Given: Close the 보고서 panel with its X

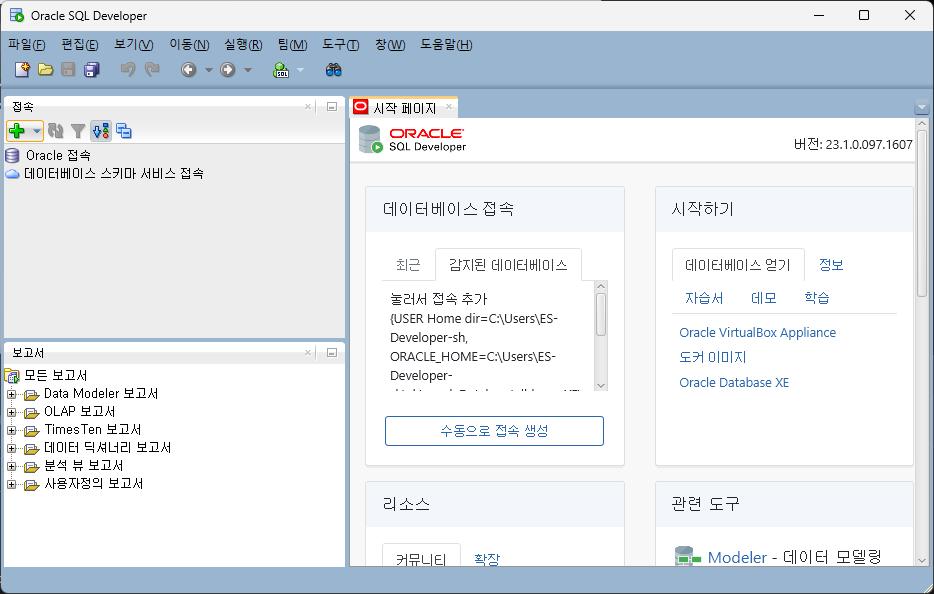Looking at the screenshot, I should [308, 353].
